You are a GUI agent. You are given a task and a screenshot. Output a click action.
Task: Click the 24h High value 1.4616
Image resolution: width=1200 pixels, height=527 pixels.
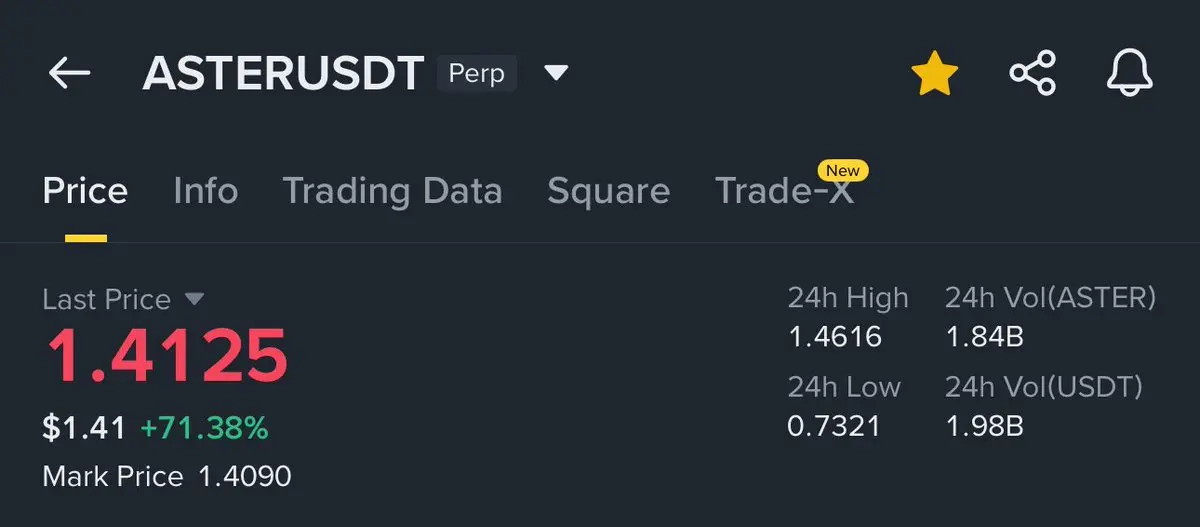pos(835,337)
